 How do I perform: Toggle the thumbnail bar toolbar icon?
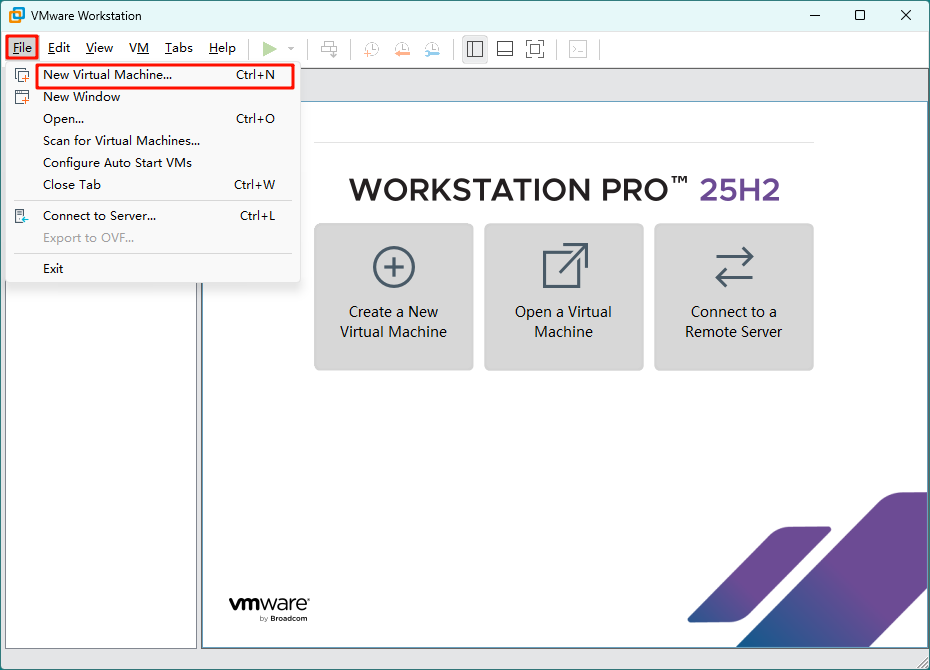tap(505, 49)
